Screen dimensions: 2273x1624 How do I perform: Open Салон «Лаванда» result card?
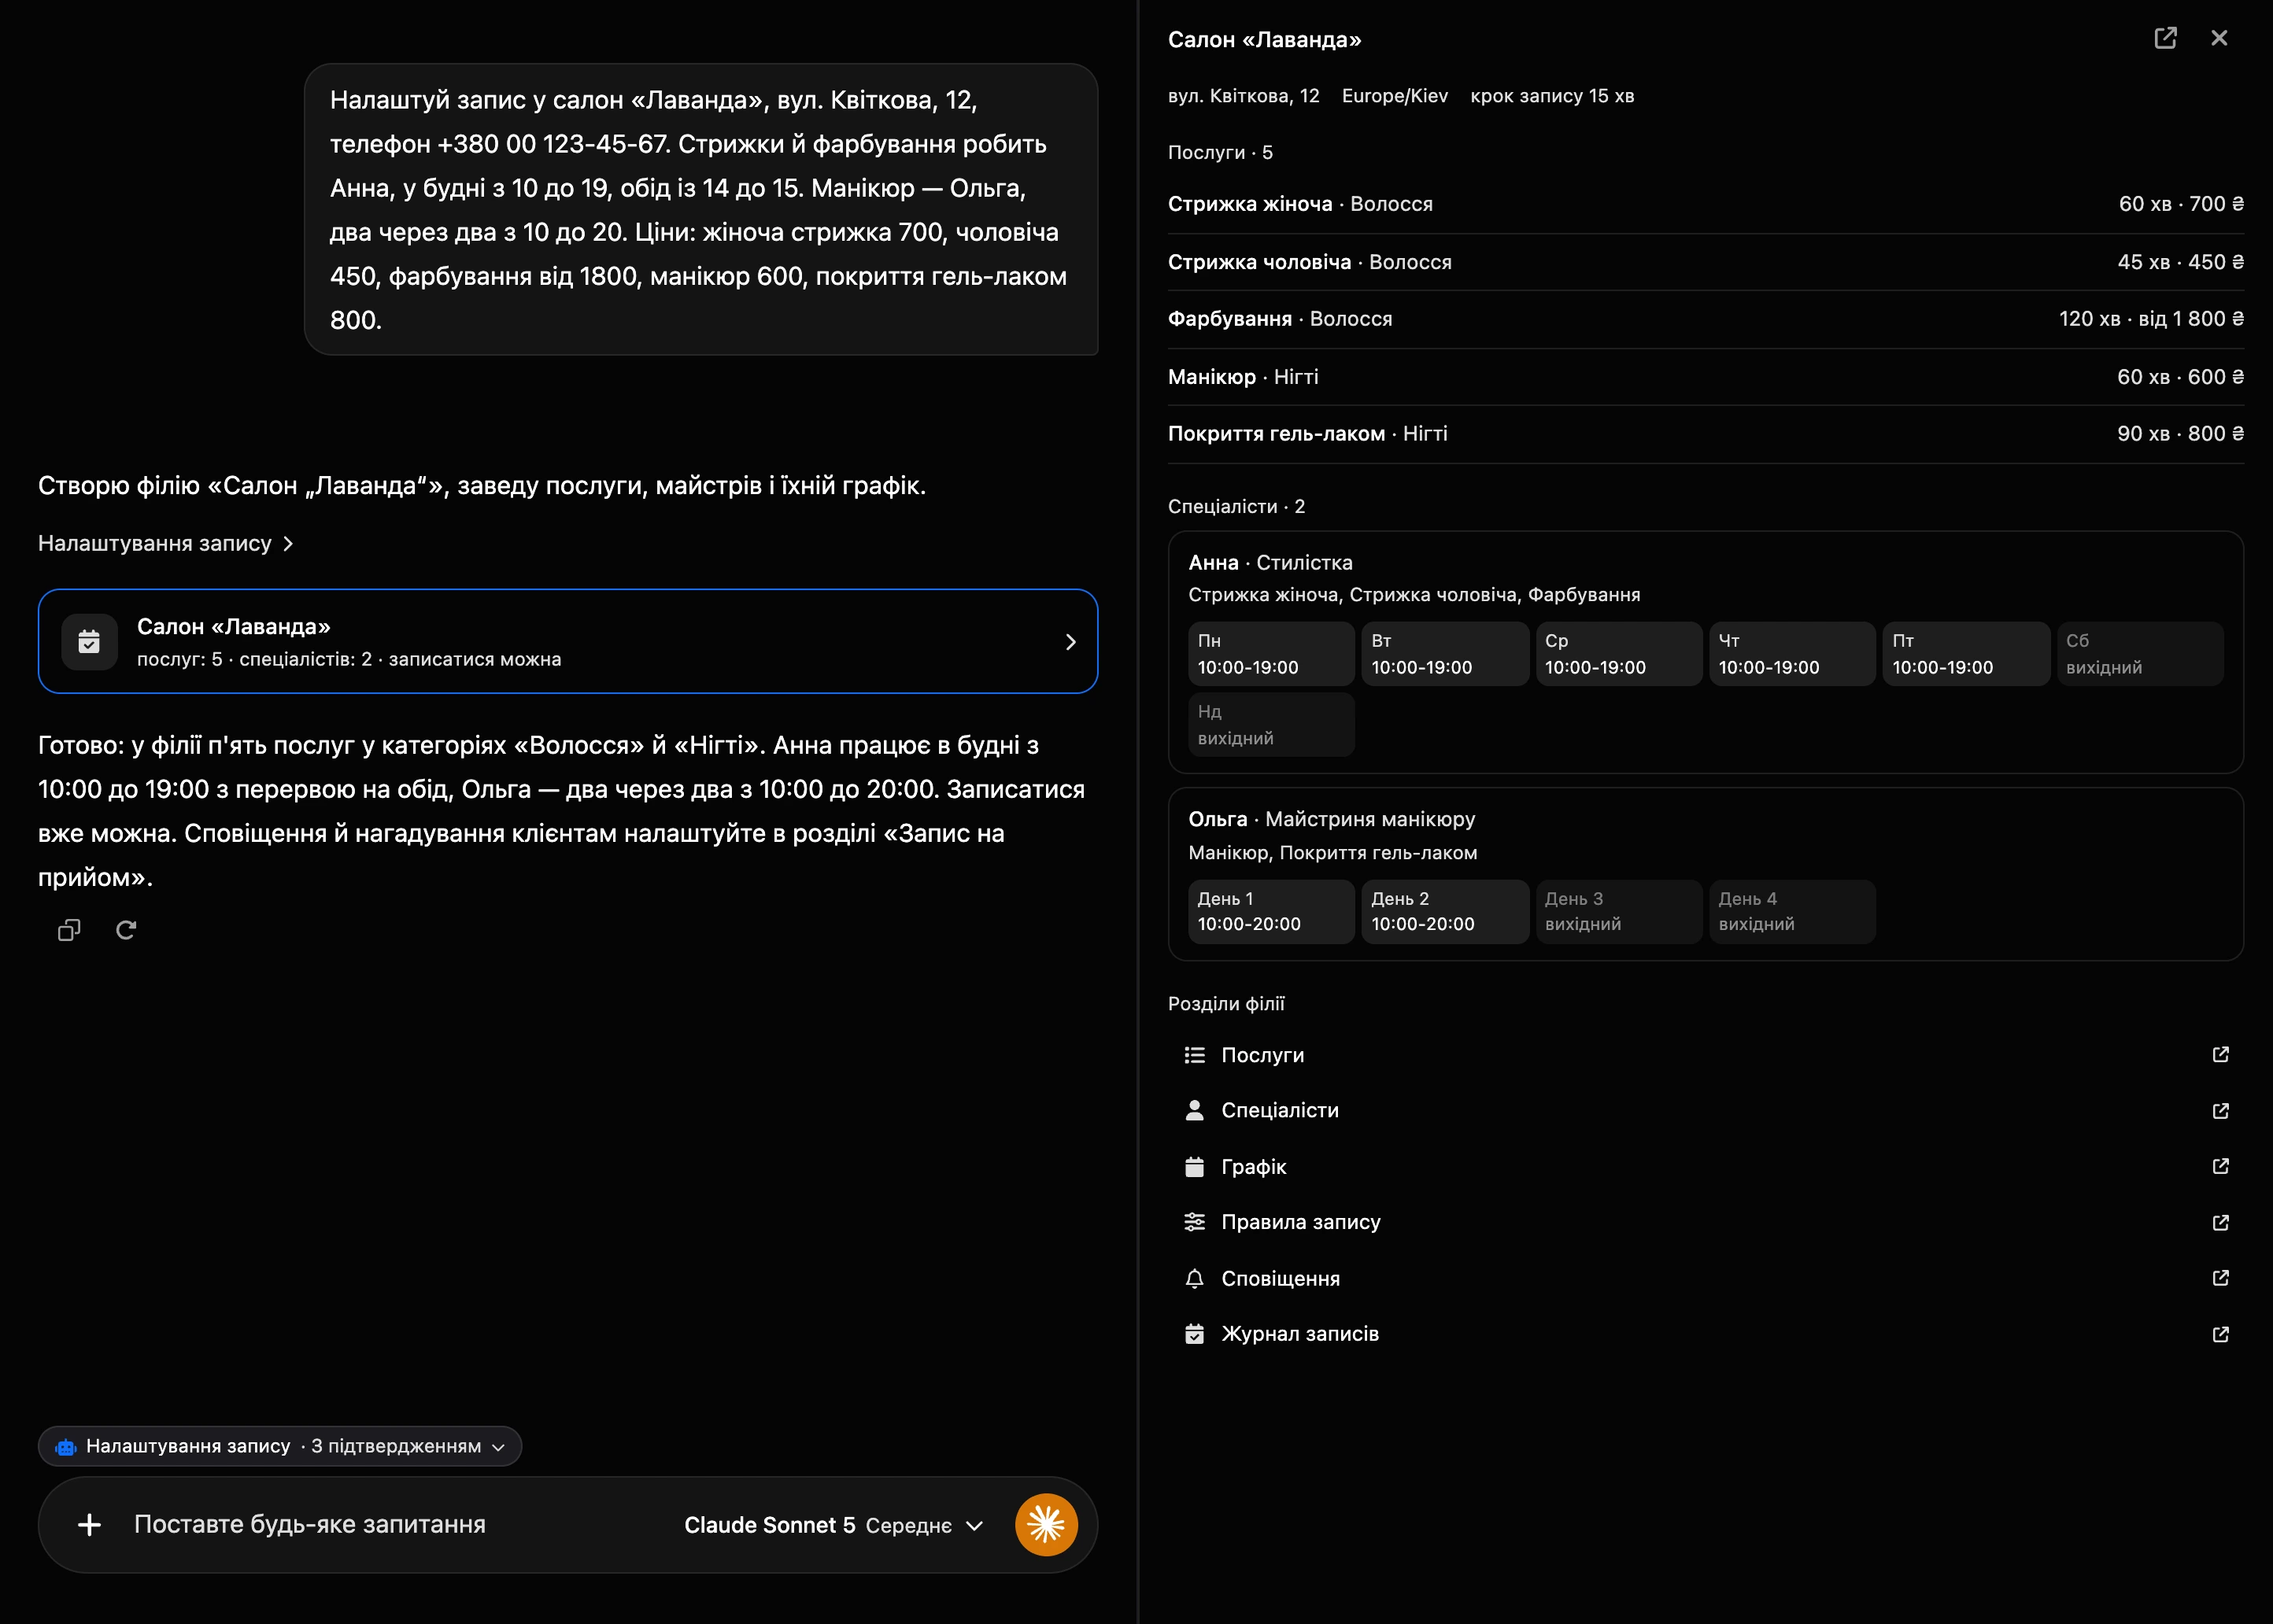[568, 641]
